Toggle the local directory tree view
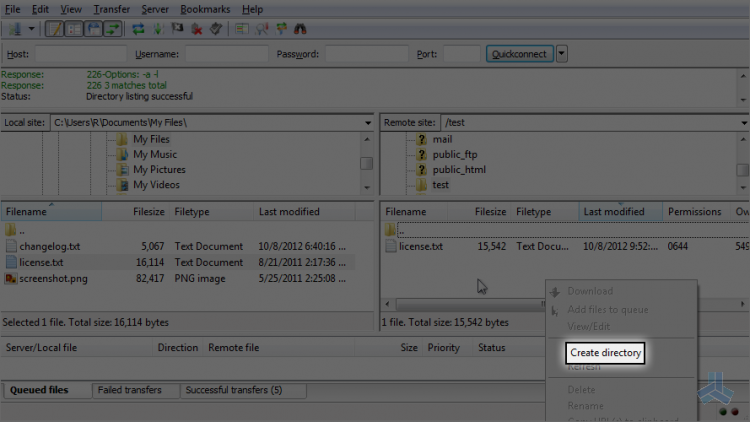This screenshot has width=750, height=422. coord(74,29)
